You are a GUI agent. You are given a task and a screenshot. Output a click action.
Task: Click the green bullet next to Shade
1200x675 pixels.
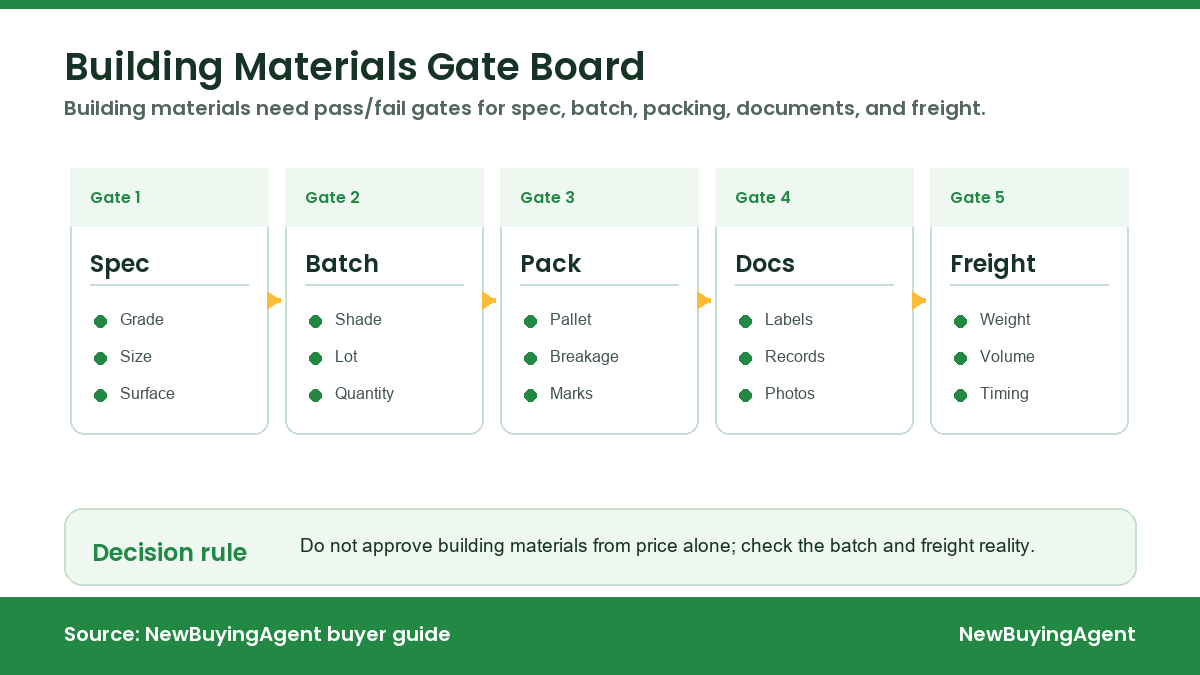(x=315, y=321)
